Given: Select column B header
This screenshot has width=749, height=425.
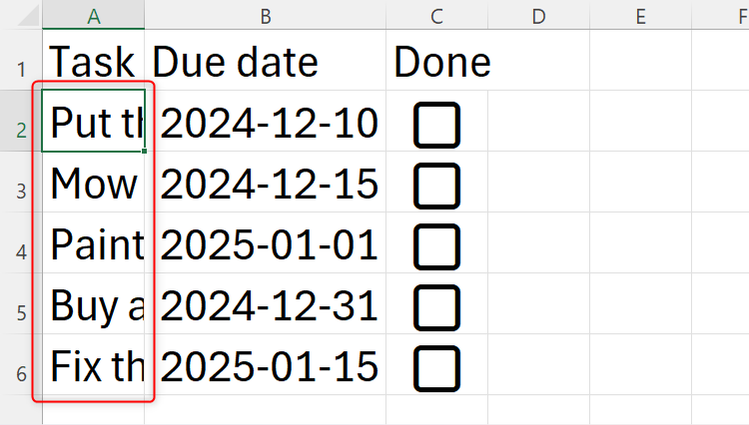Looking at the screenshot, I should point(265,15).
